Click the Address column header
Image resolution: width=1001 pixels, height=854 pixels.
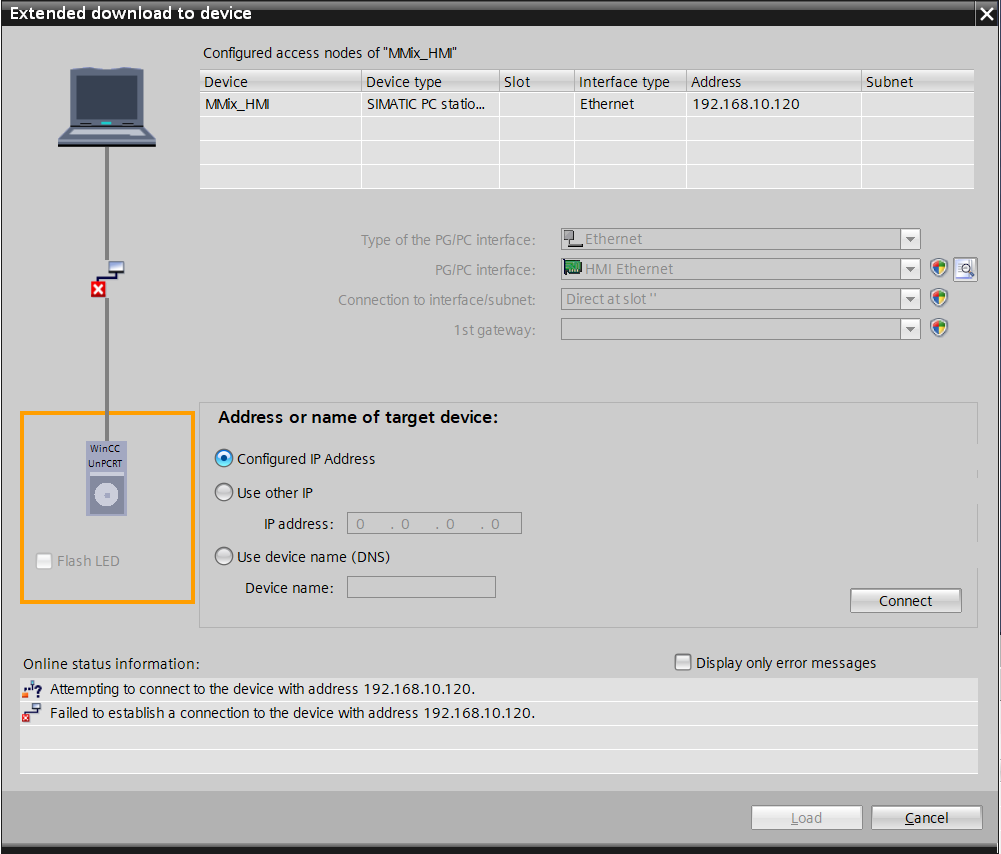point(774,82)
